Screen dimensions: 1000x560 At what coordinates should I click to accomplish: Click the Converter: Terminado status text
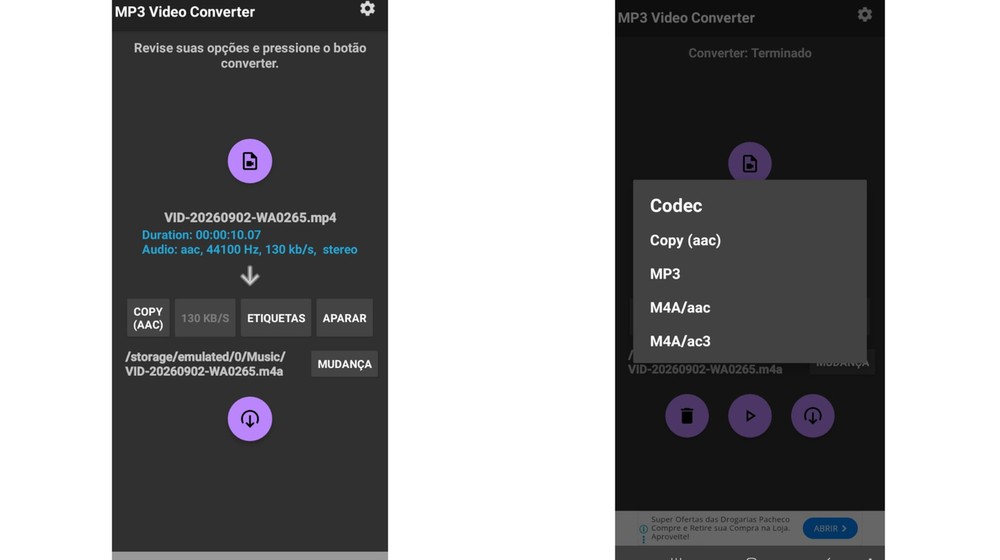[750, 53]
